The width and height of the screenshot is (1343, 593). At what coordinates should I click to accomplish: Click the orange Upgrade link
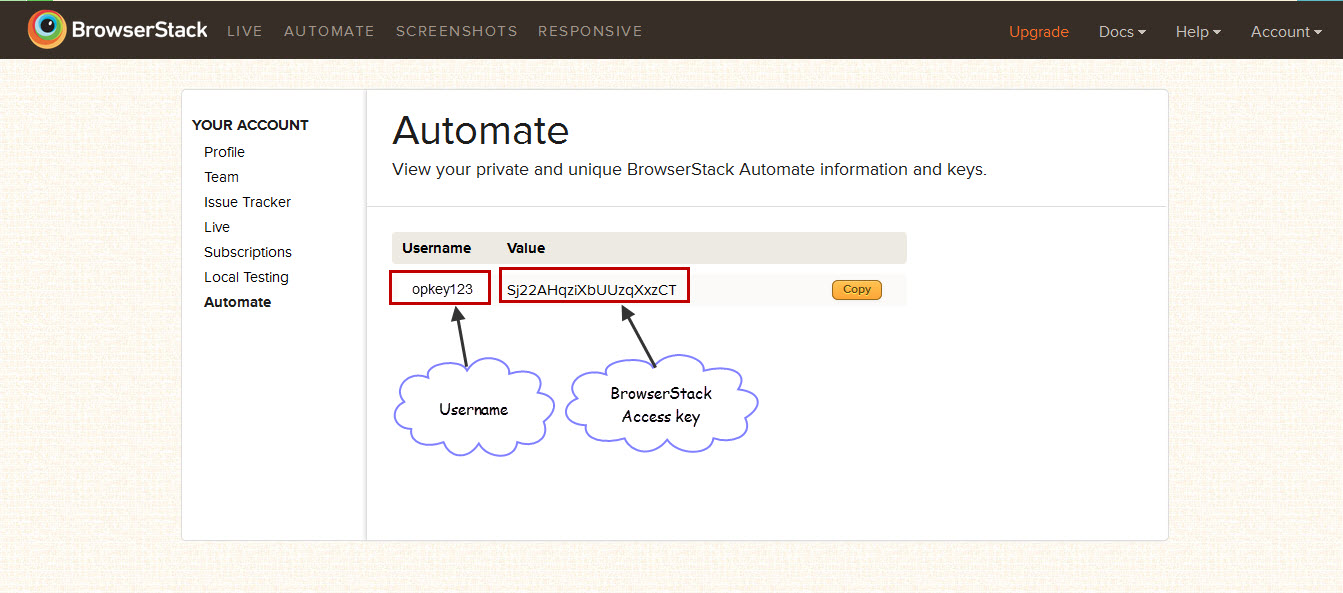[x=1039, y=32]
